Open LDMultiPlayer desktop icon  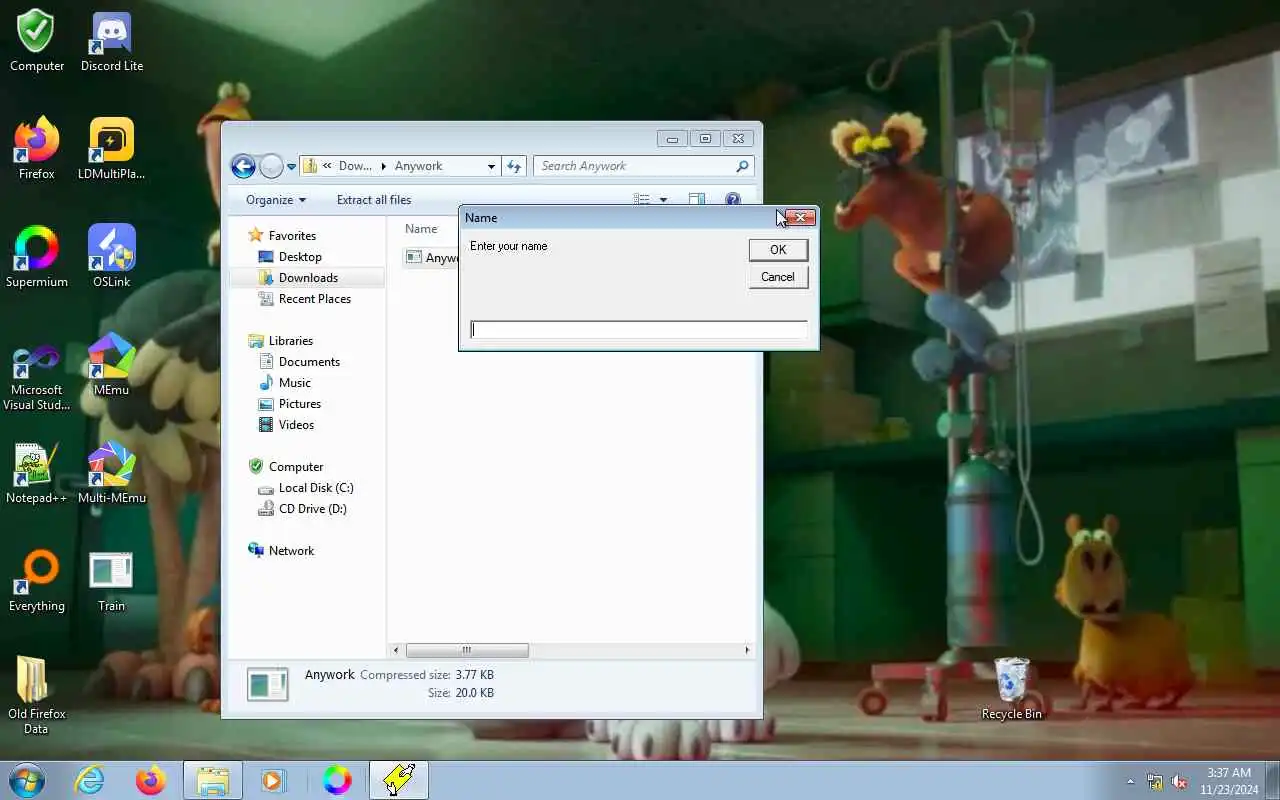(111, 149)
